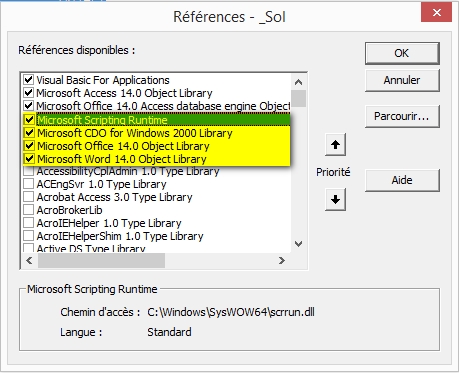Close the Références dialog with X
459x373 pixels.
[436, 13]
